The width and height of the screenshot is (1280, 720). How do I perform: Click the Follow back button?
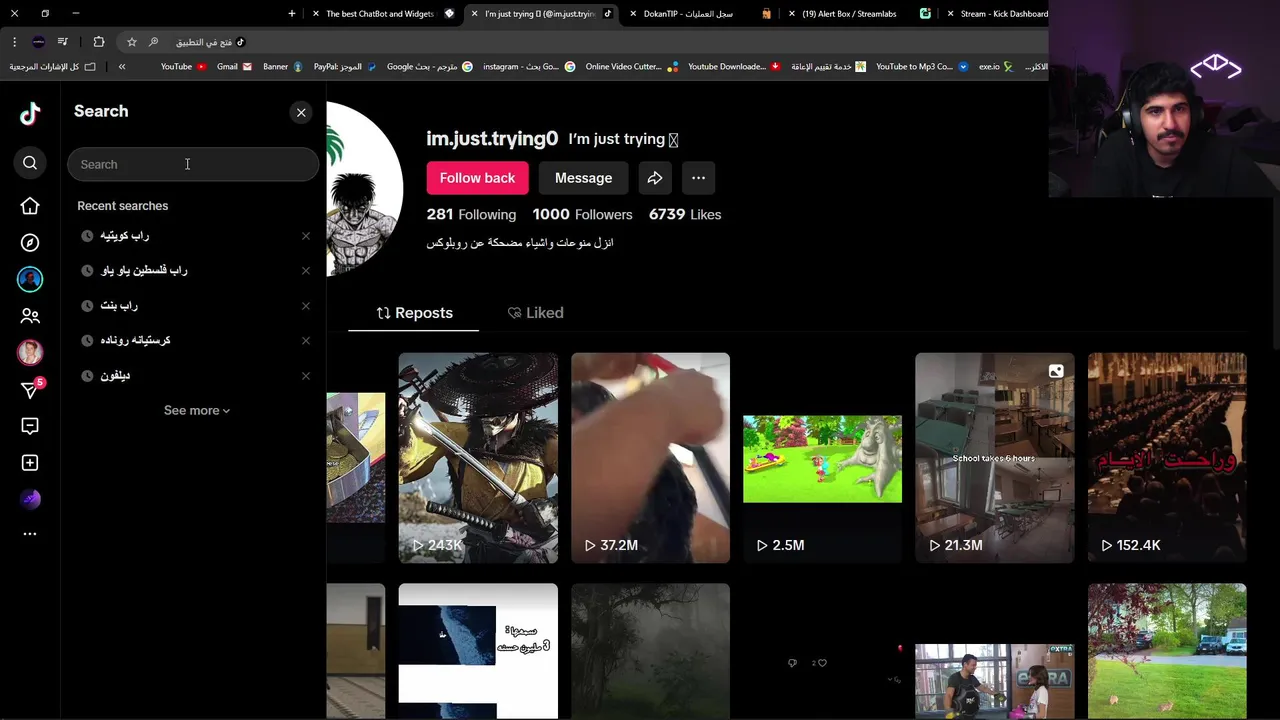pos(477,178)
